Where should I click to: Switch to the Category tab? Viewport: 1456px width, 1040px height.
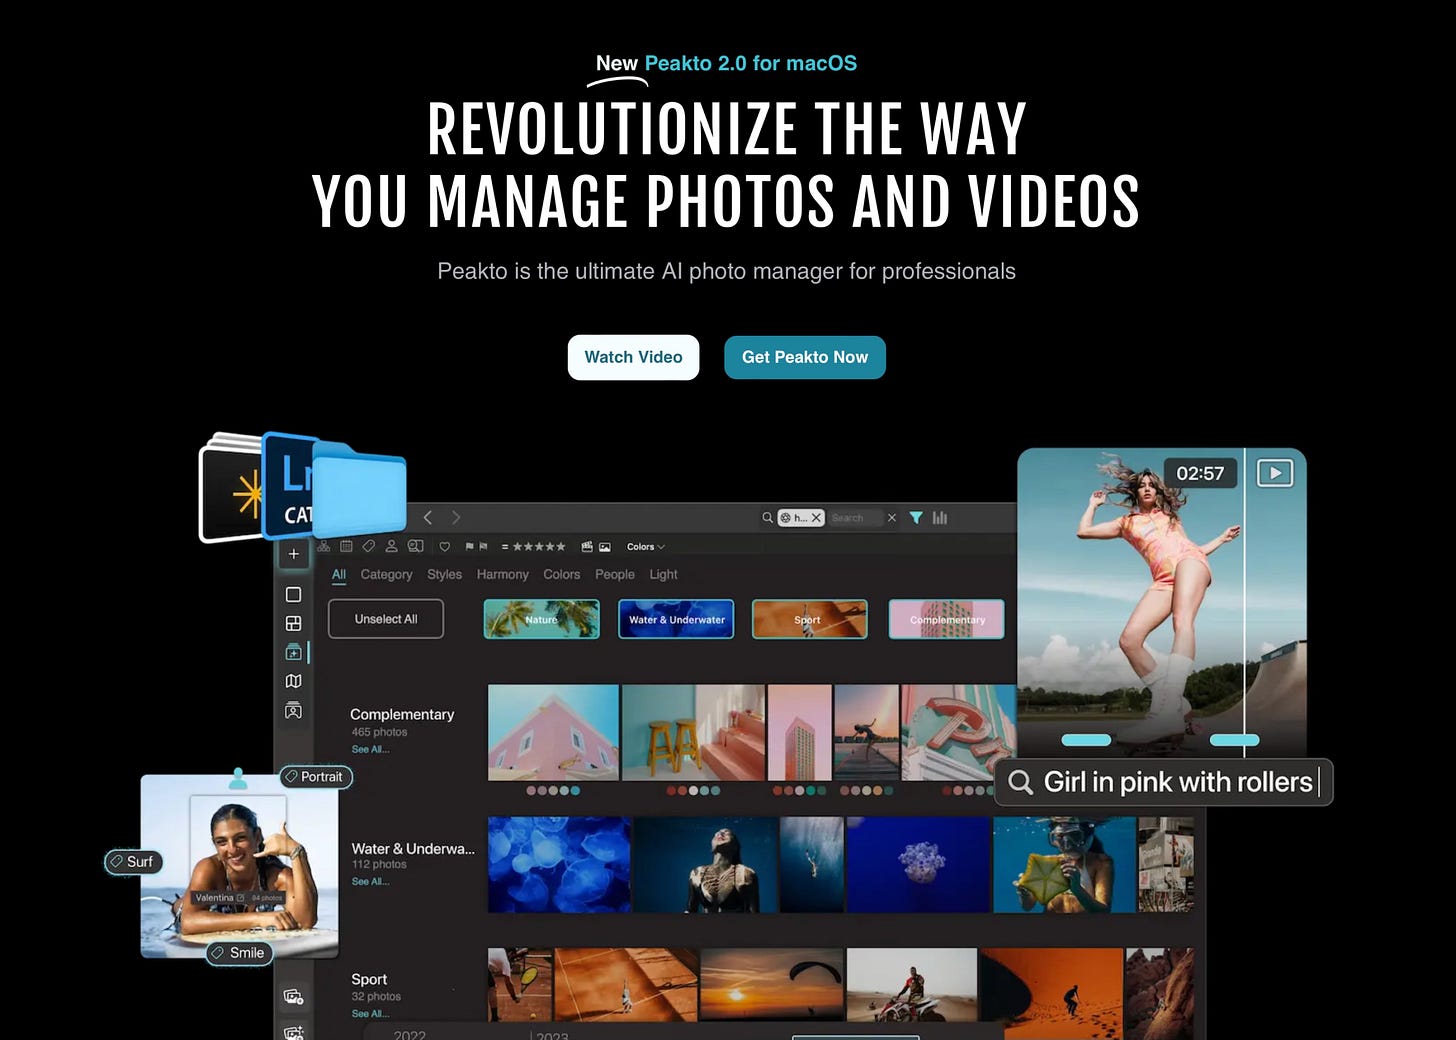click(386, 574)
